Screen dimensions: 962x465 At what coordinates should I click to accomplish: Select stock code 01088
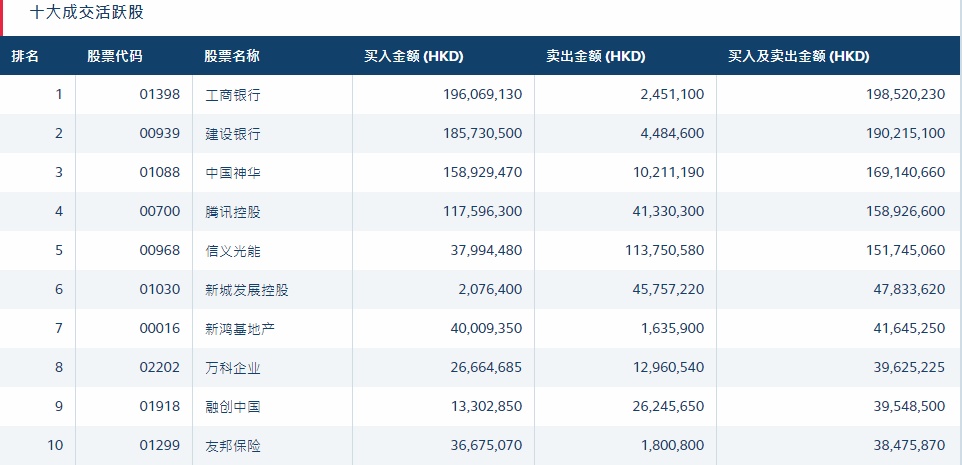click(x=160, y=172)
